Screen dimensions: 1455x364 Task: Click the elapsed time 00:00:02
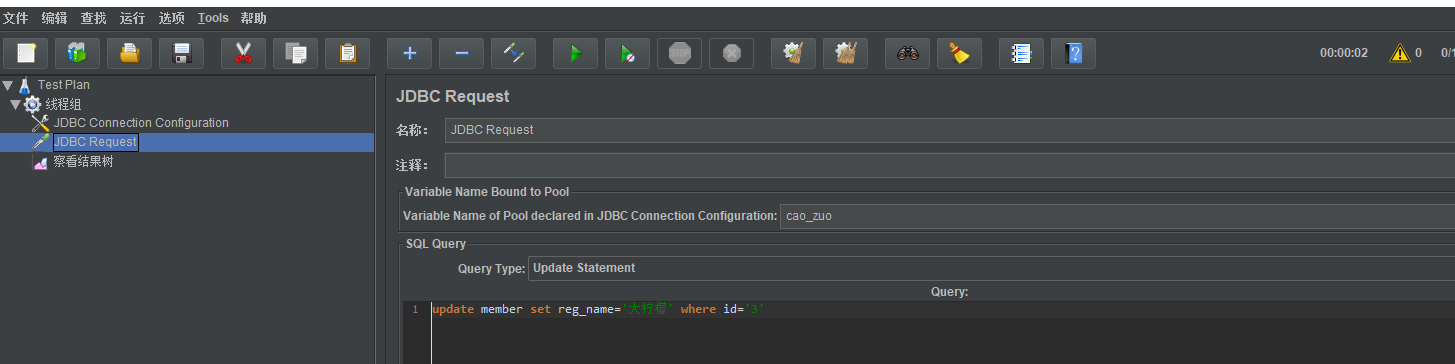tap(1344, 53)
